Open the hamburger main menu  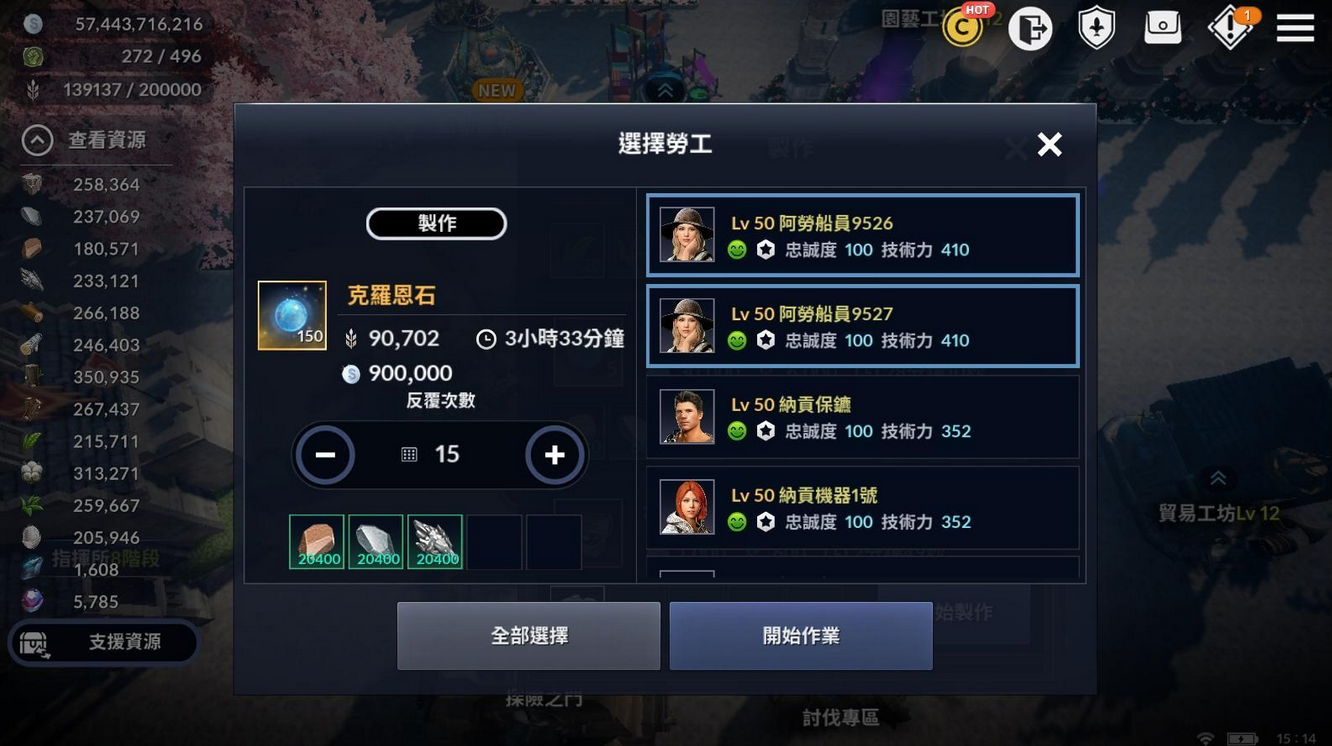(x=1295, y=28)
